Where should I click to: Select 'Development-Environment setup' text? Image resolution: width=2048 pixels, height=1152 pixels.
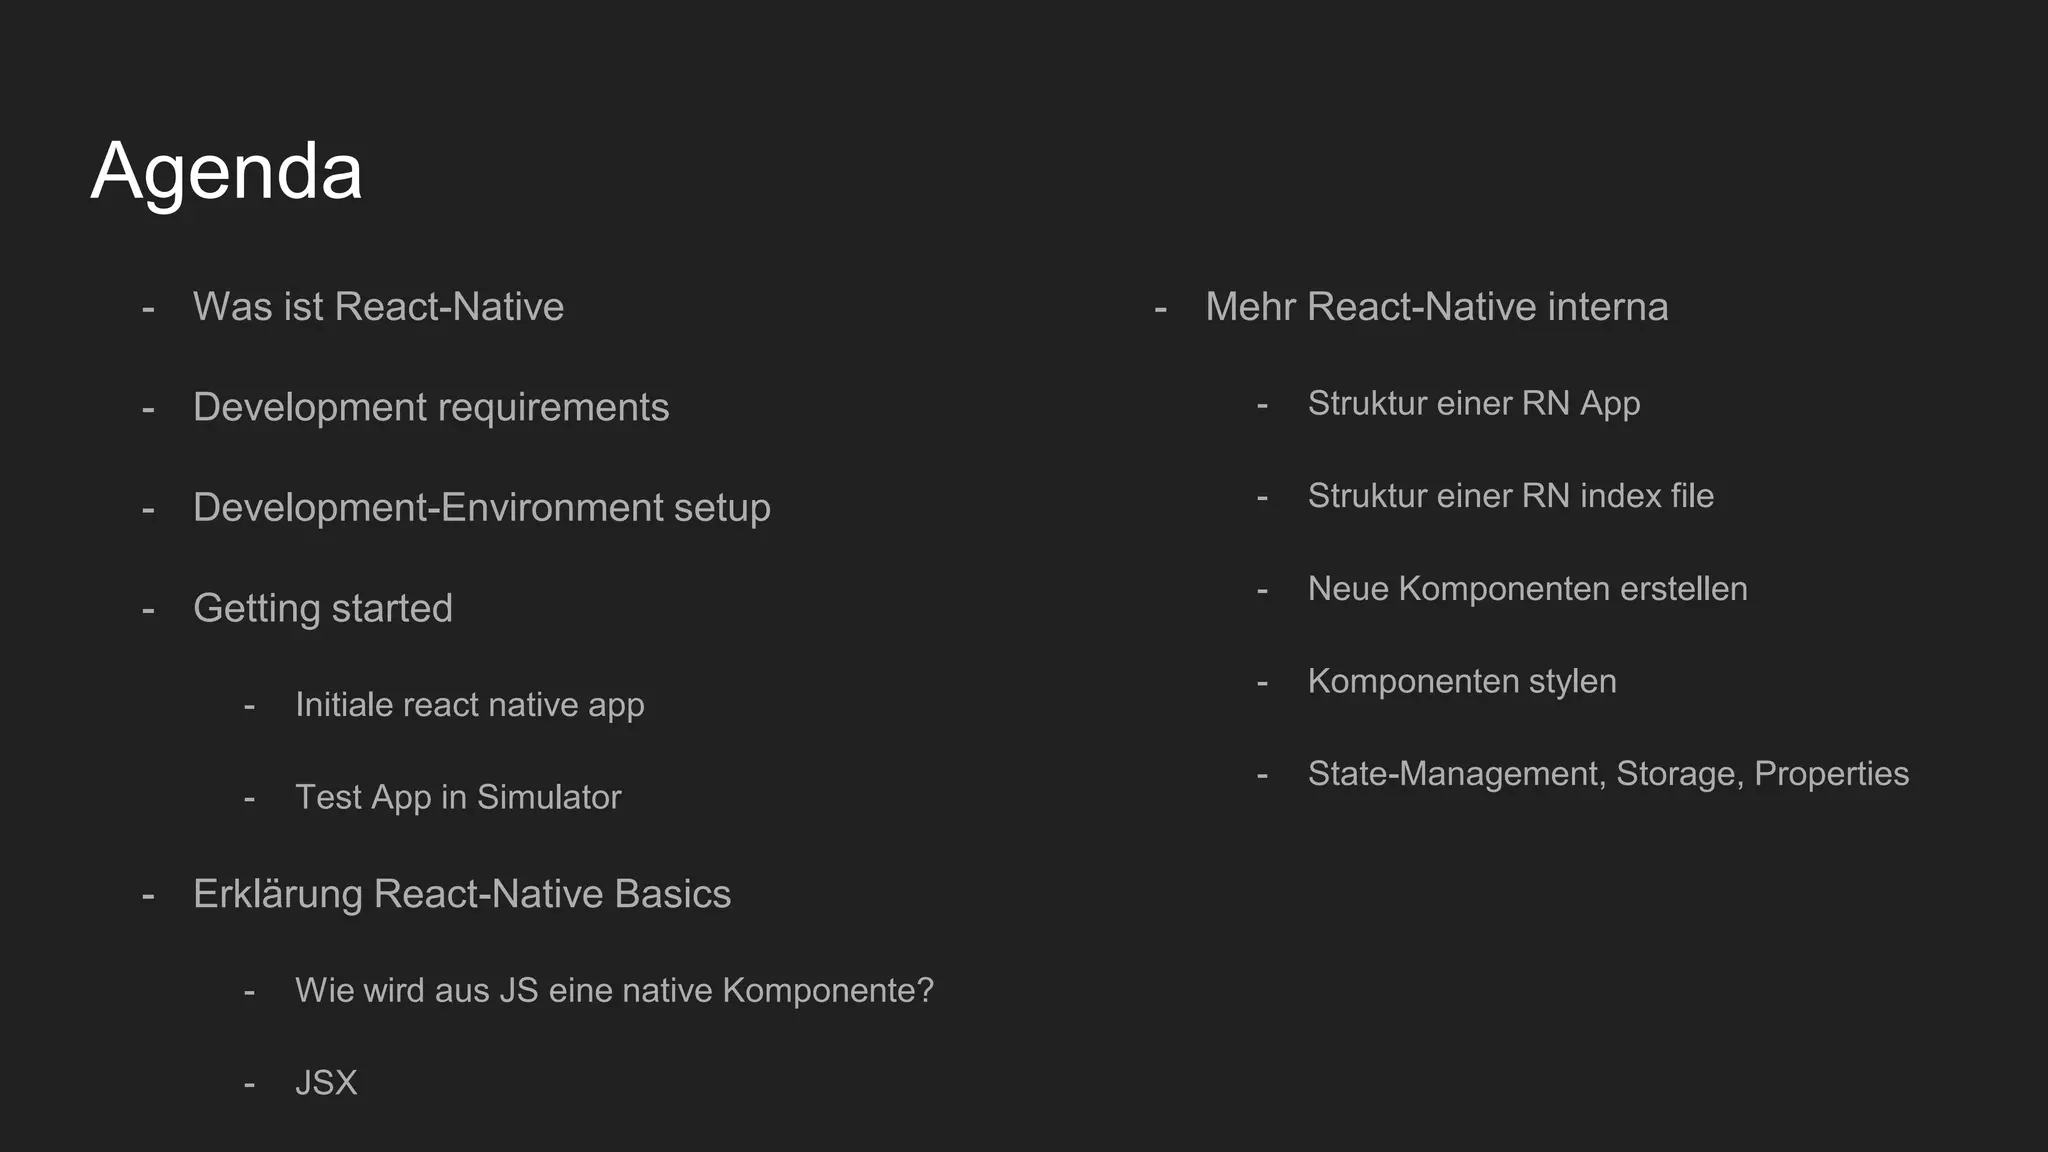482,508
